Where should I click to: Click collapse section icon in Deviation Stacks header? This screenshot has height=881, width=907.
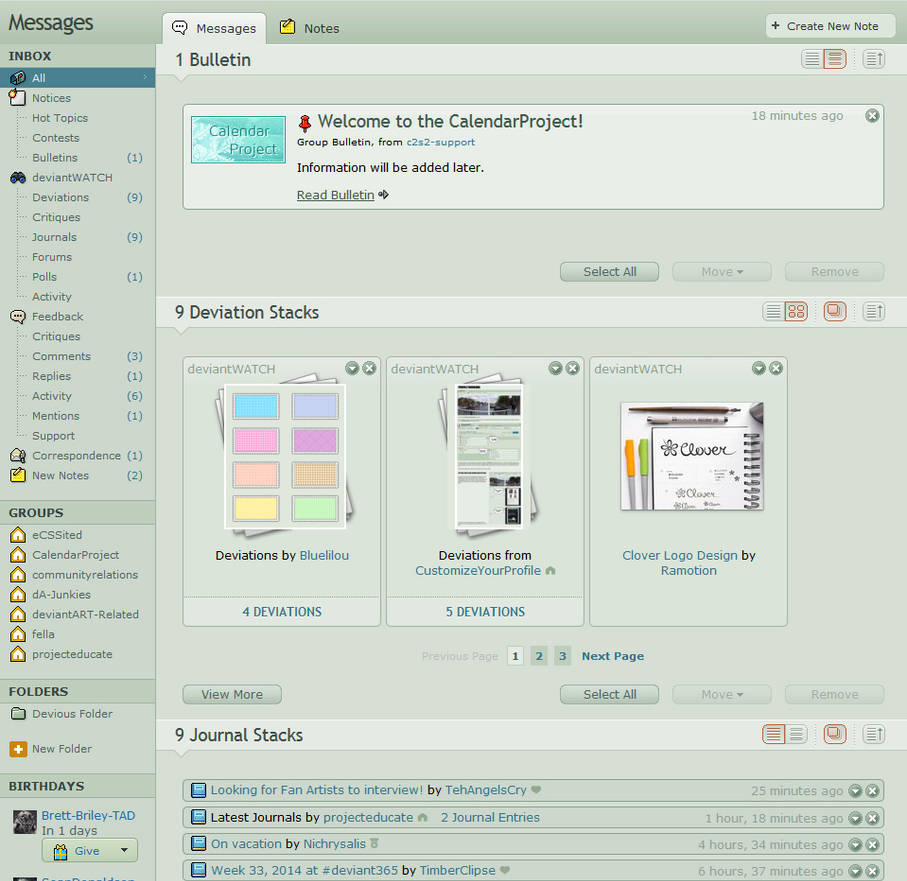(873, 312)
